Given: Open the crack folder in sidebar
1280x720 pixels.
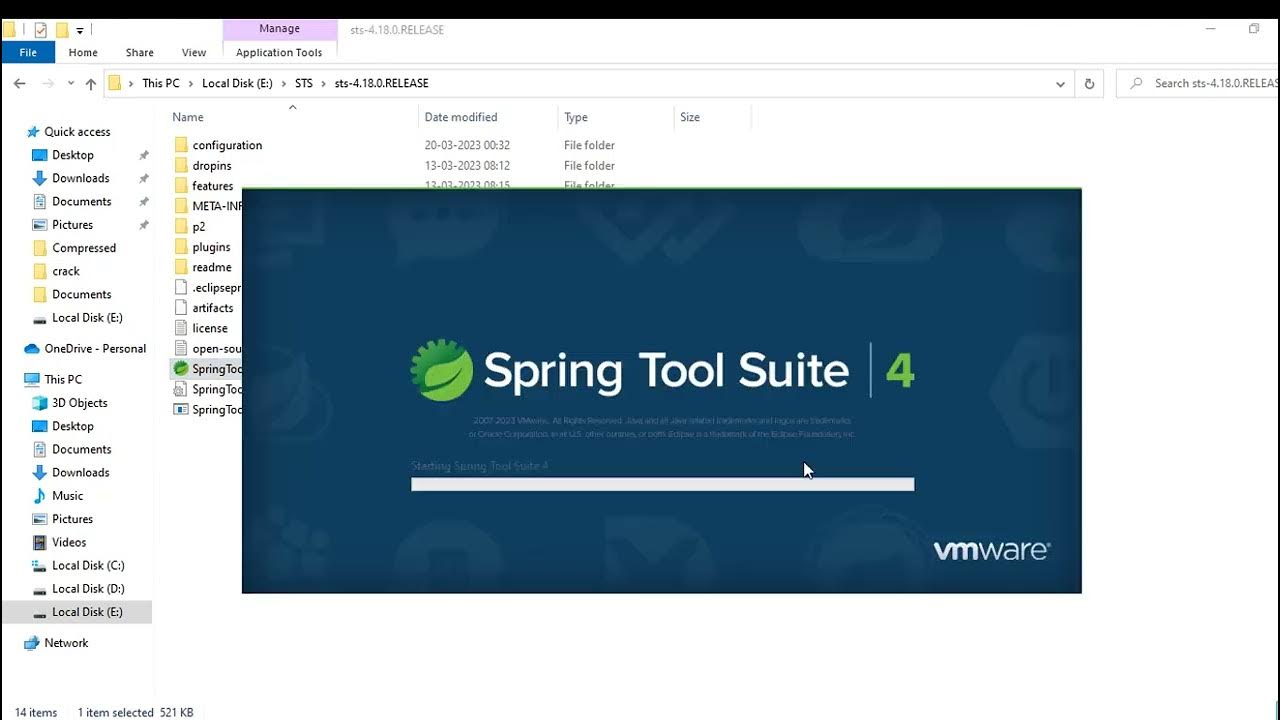Looking at the screenshot, I should point(66,271).
